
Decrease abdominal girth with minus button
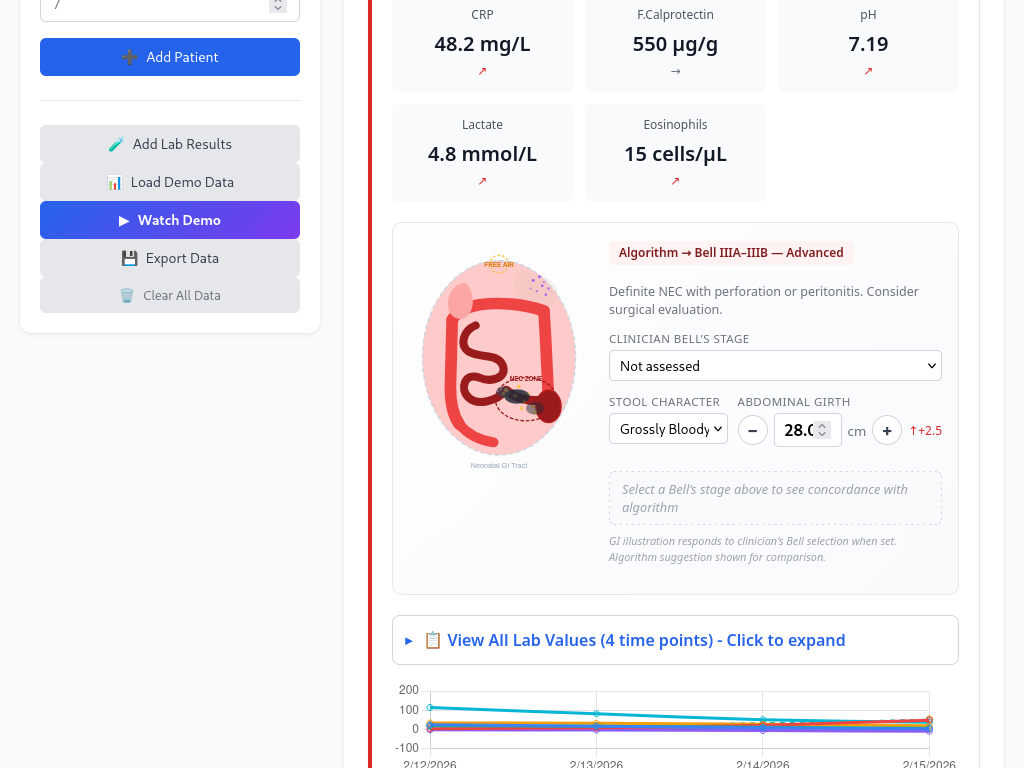coord(753,430)
